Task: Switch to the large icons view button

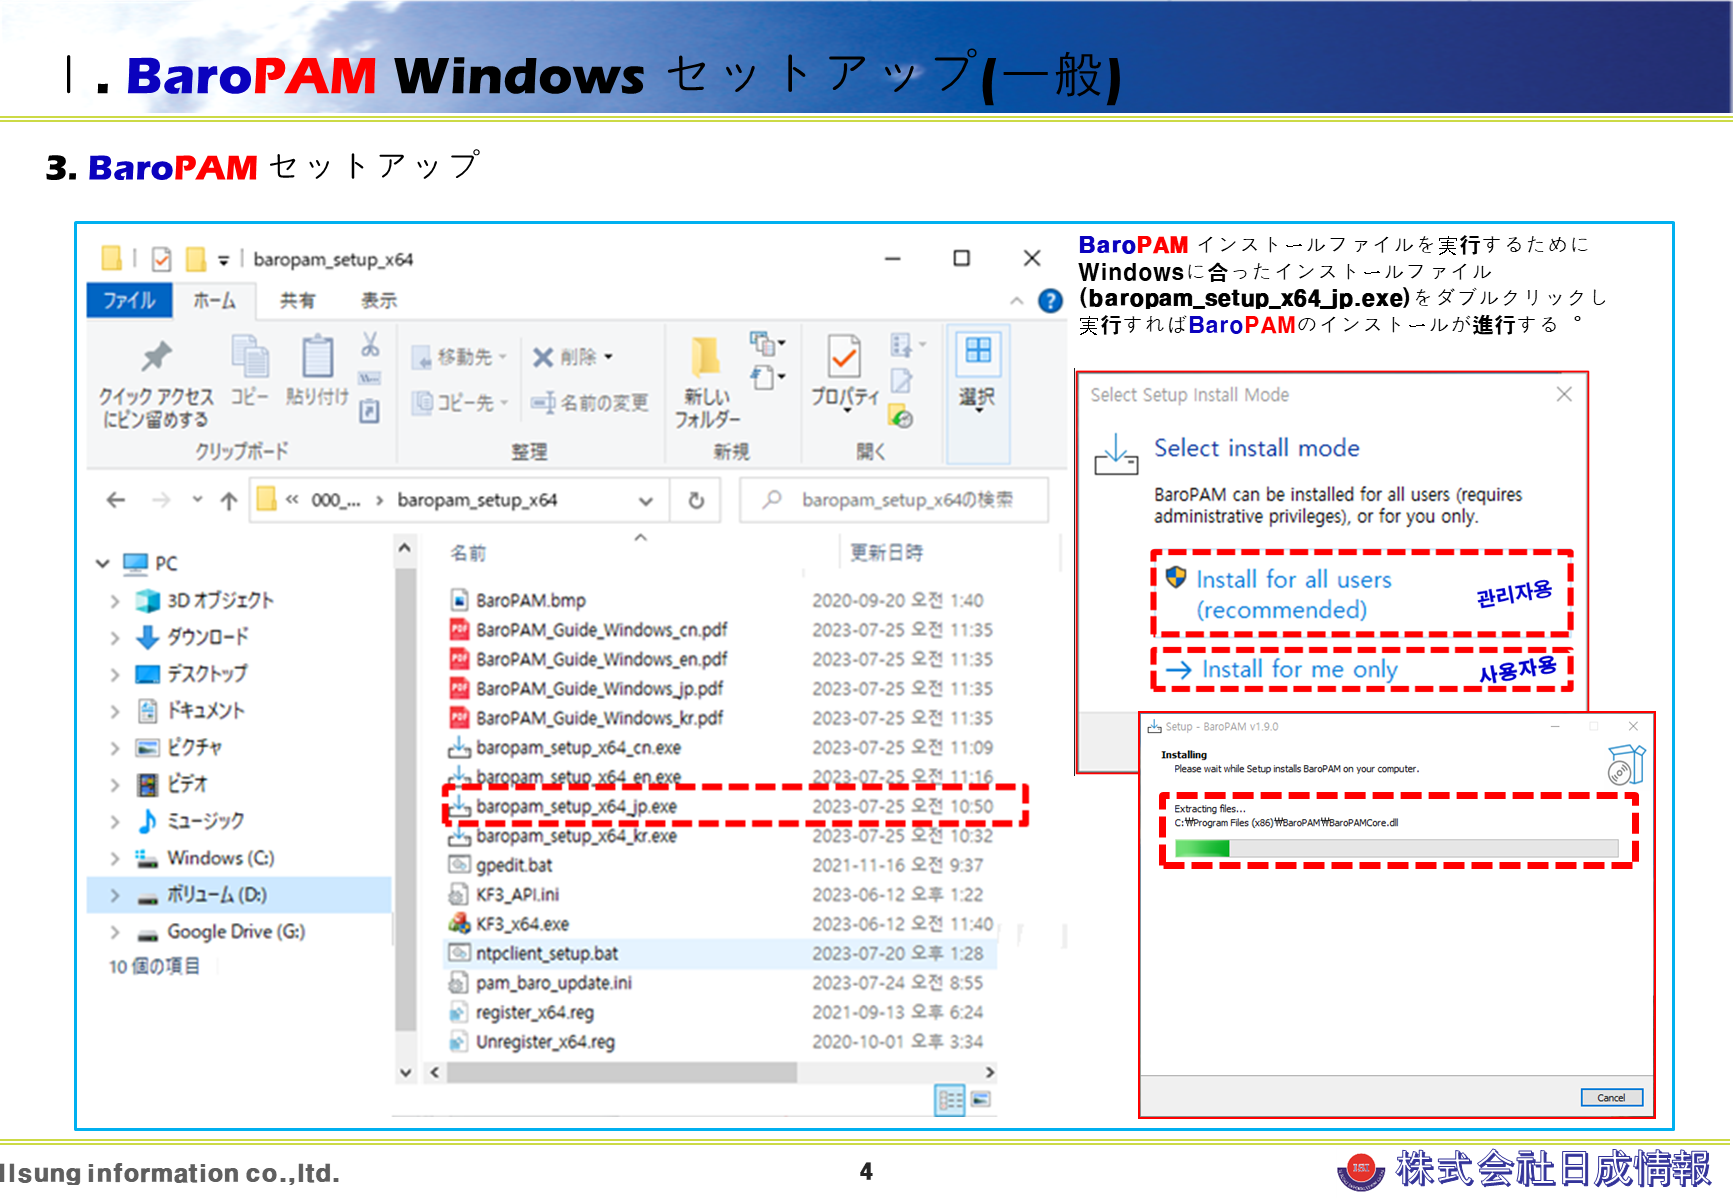Action: tap(981, 1100)
